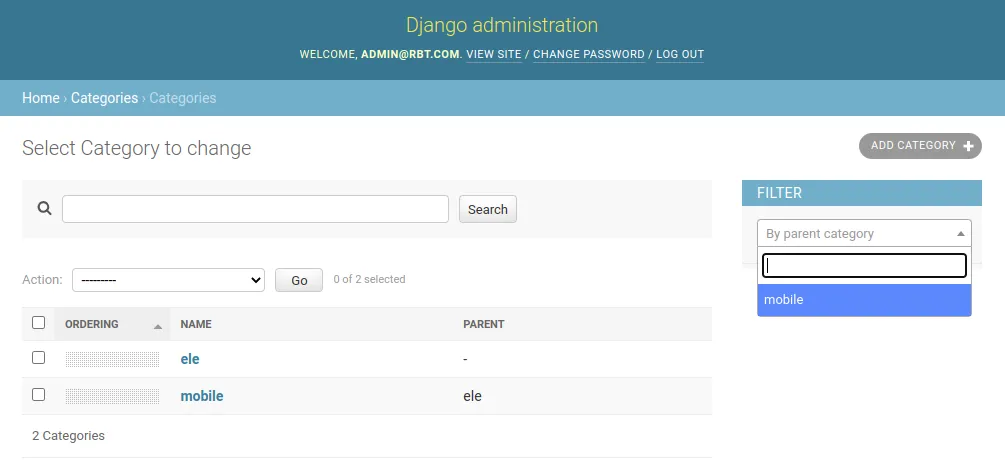This screenshot has height=463, width=1005.
Task: Click the Parent column header
Action: (484, 324)
